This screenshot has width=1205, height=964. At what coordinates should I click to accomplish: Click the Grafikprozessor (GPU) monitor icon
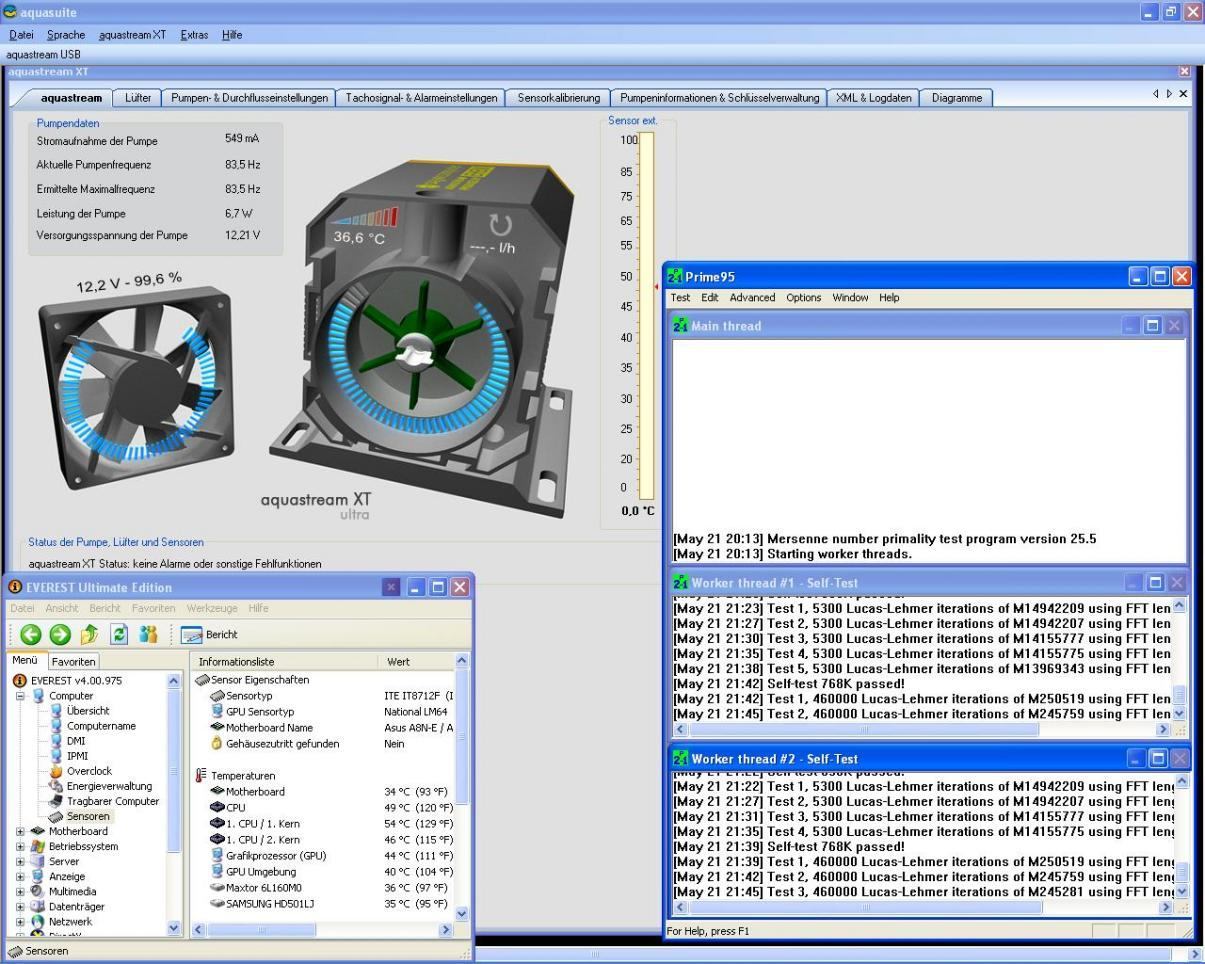pos(217,855)
